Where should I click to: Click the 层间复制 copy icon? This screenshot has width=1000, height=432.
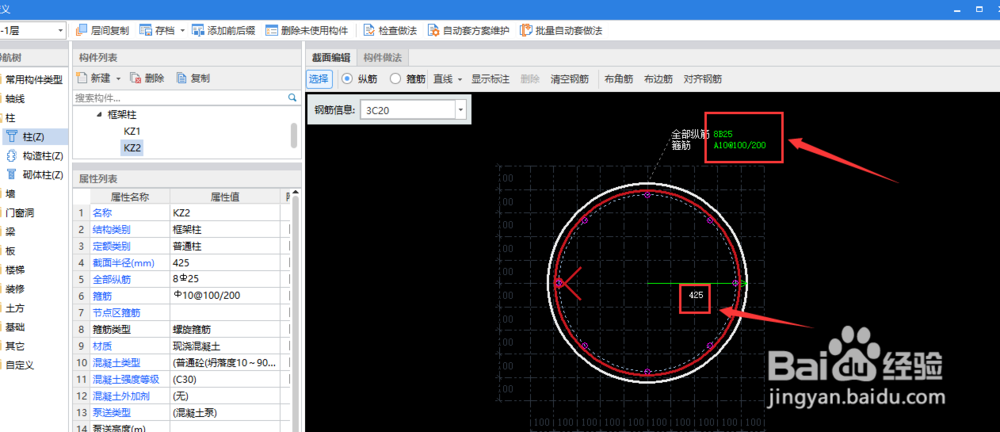[81, 30]
